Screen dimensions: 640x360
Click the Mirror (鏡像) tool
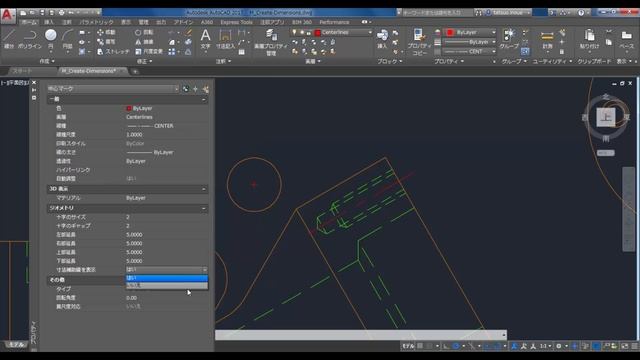coord(144,42)
